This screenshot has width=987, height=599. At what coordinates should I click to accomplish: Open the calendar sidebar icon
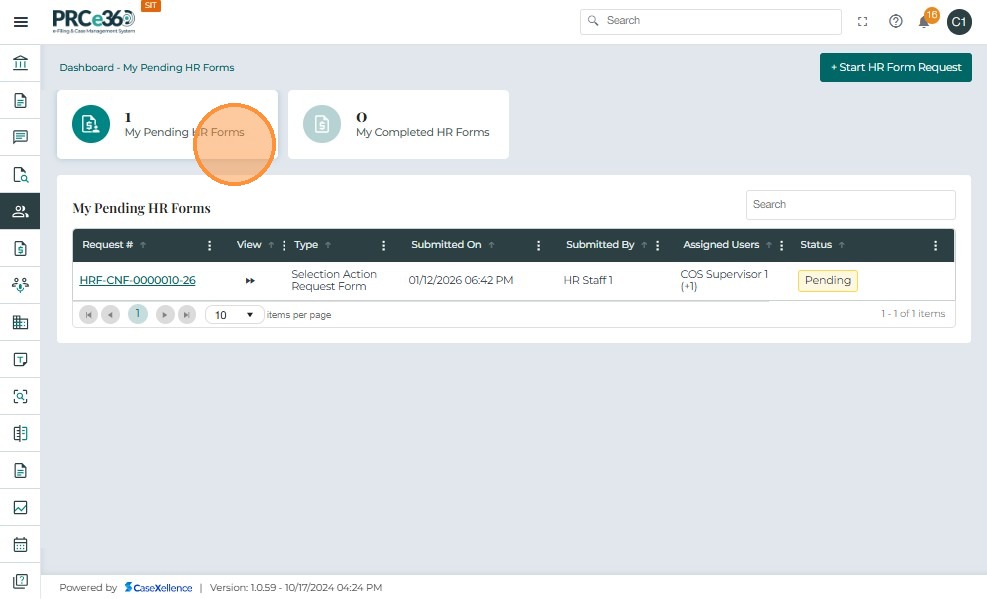coord(20,544)
